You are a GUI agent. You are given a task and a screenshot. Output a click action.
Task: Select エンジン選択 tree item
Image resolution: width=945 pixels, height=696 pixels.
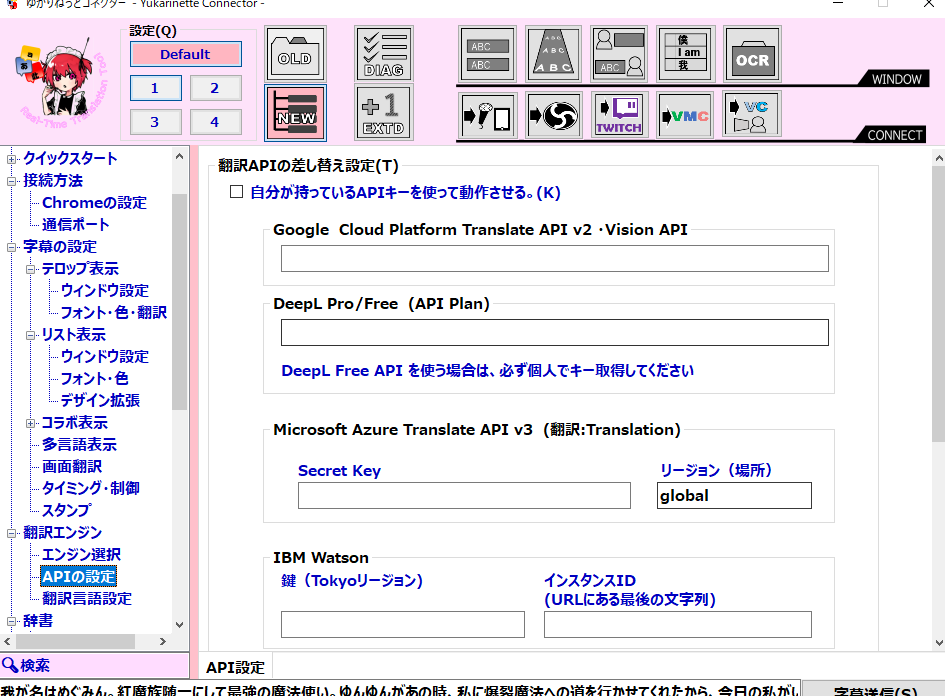pos(81,555)
